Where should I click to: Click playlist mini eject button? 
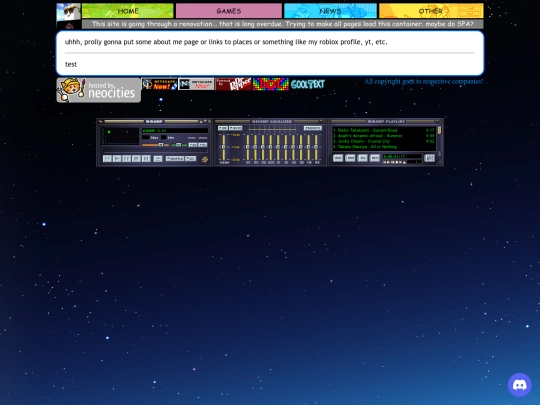click(x=404, y=162)
